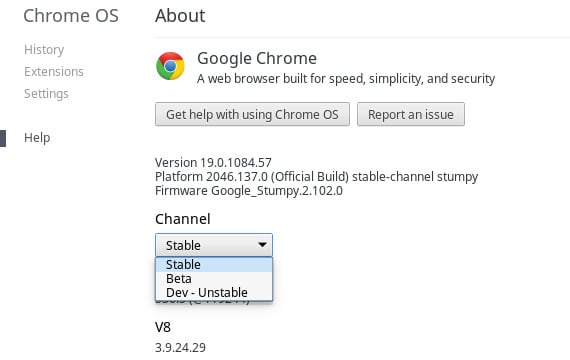Click the Google Chrome logo icon
The height and width of the screenshot is (360, 570).
coord(170,66)
